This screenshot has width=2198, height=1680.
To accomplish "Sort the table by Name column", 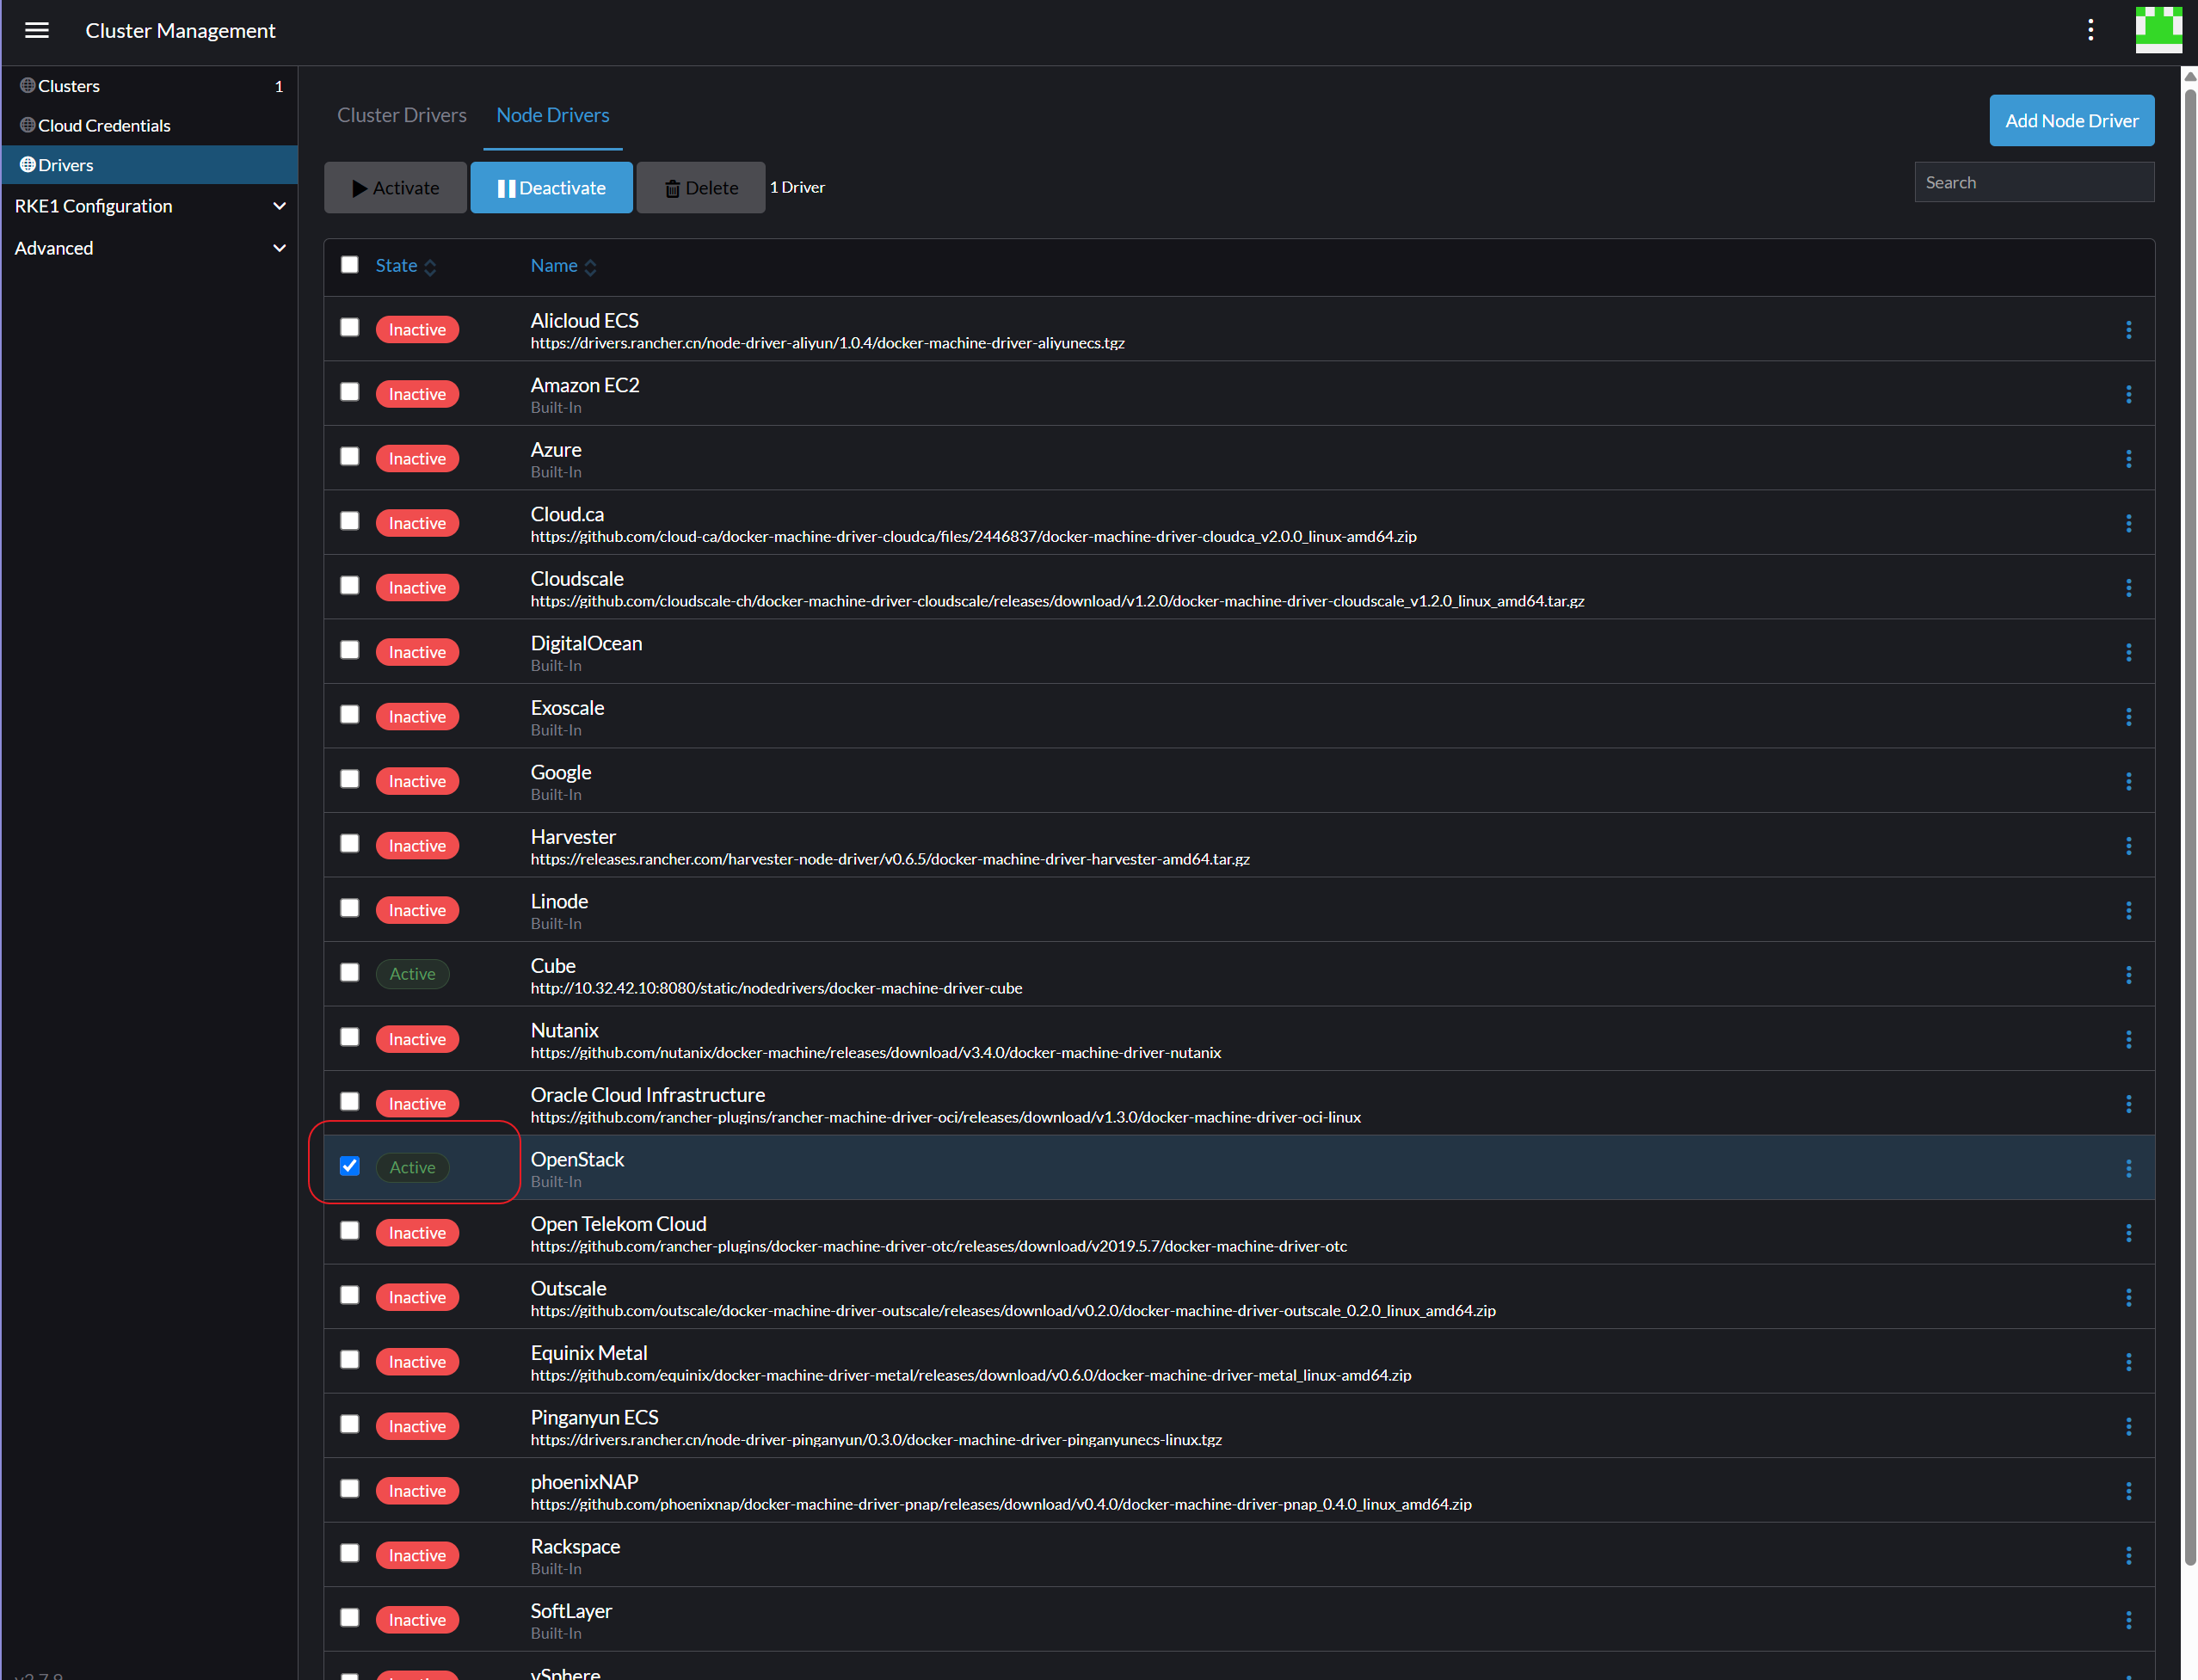I will (x=563, y=266).
